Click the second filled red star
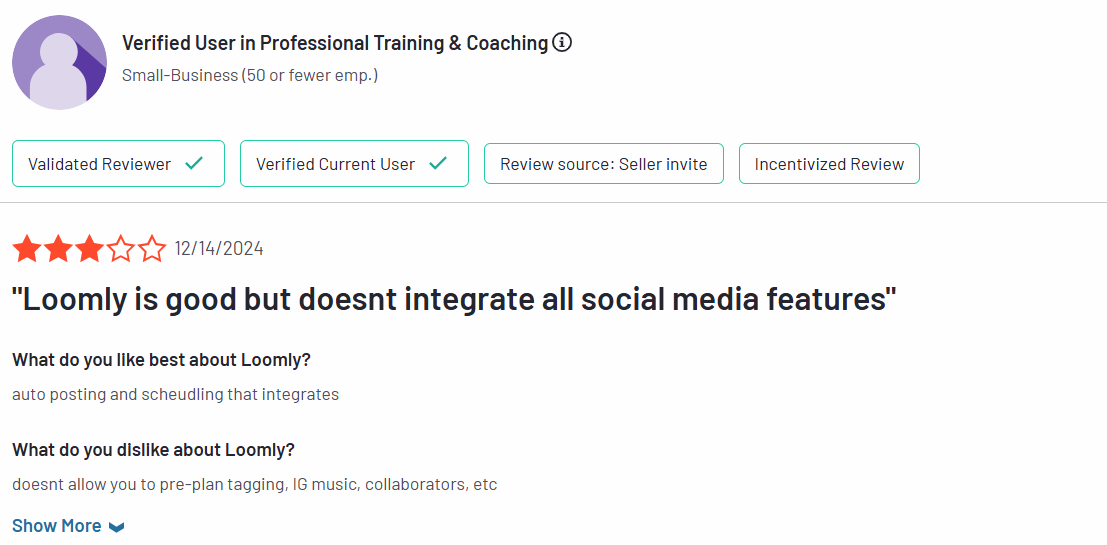The width and height of the screenshot is (1107, 545). point(57,248)
